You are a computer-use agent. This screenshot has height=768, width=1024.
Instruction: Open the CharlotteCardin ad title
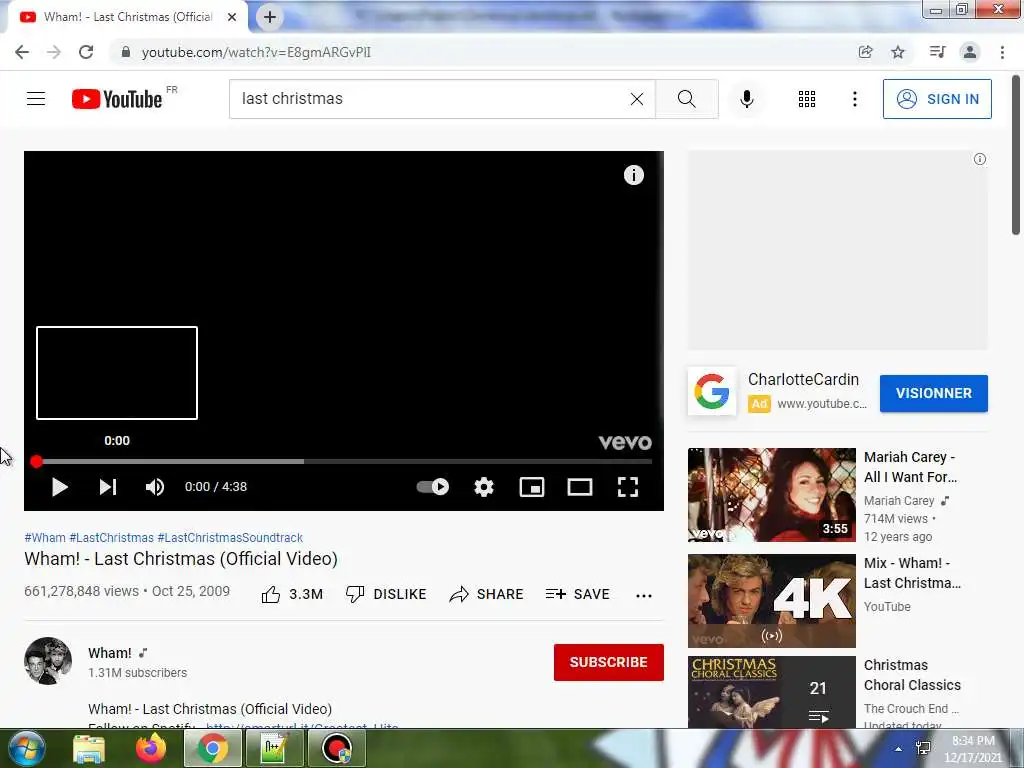point(803,379)
